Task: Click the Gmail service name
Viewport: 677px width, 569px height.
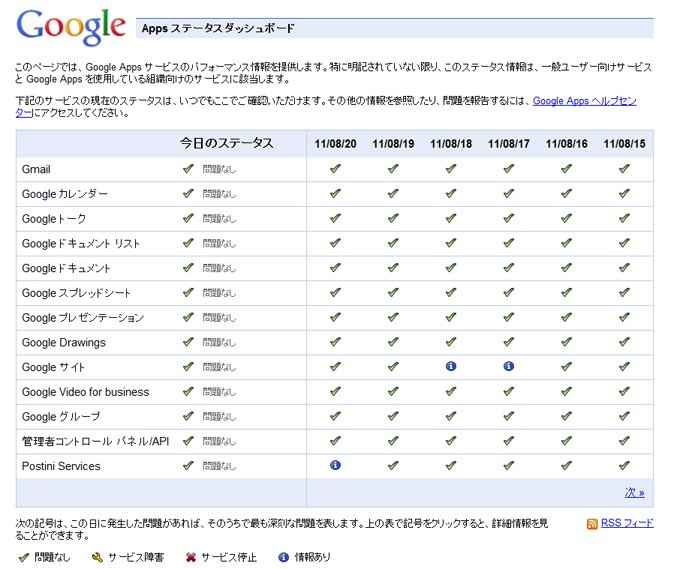Action: click(x=36, y=169)
